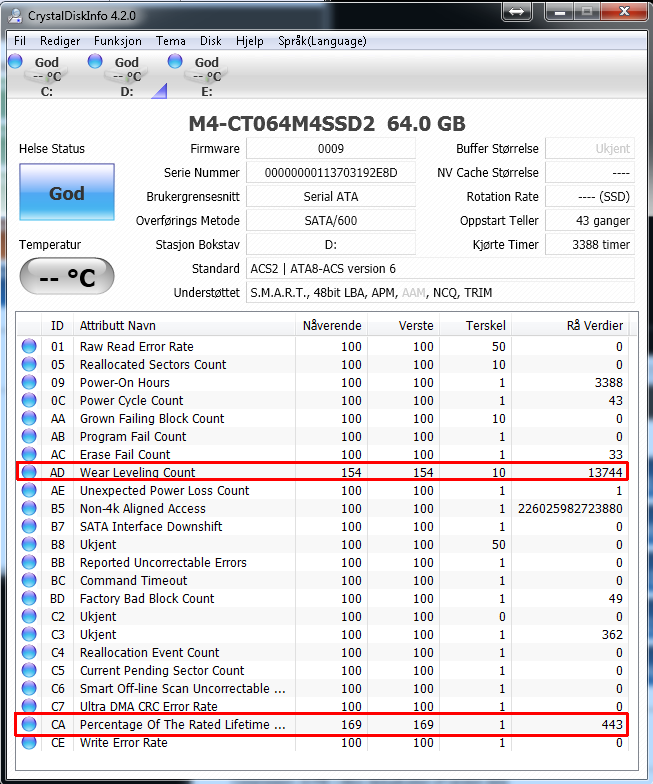The width and height of the screenshot is (653, 784).
Task: Click status orb for Unexpected Power Loss Count
Action: [29, 490]
